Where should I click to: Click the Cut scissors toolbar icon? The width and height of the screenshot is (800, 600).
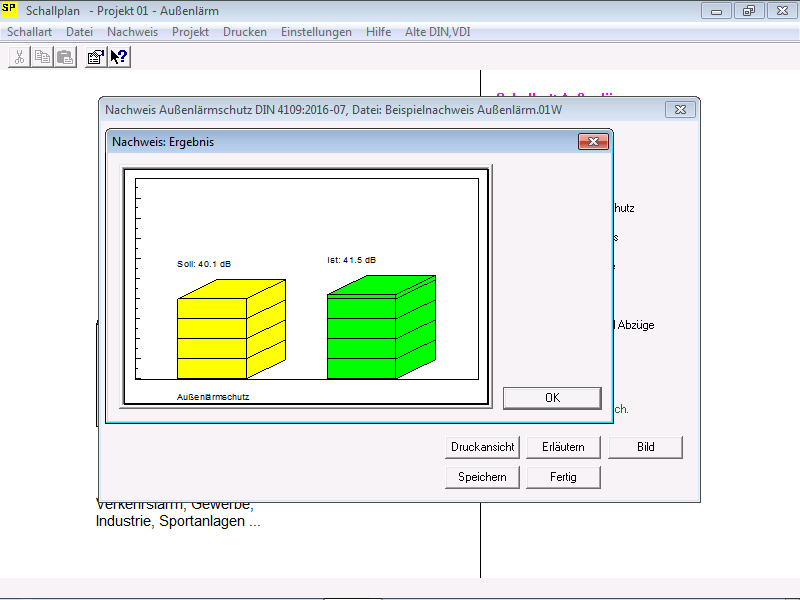point(19,57)
